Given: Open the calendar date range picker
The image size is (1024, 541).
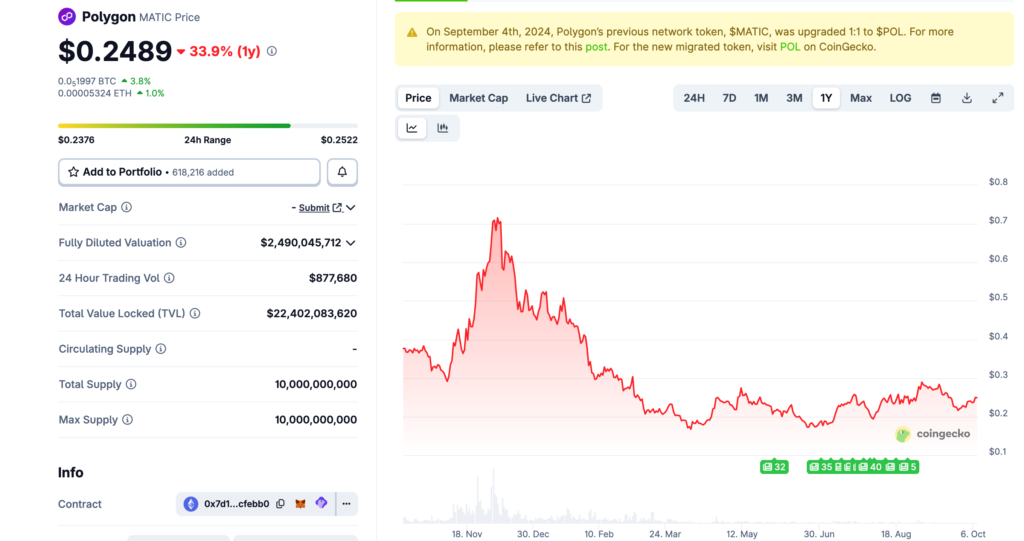Looking at the screenshot, I should tap(936, 98).
